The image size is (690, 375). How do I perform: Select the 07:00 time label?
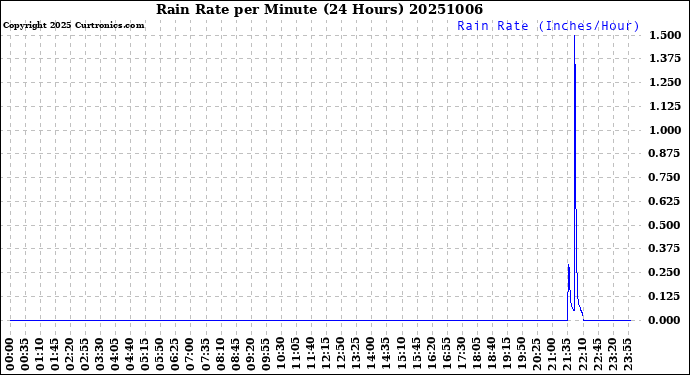[x=191, y=355]
